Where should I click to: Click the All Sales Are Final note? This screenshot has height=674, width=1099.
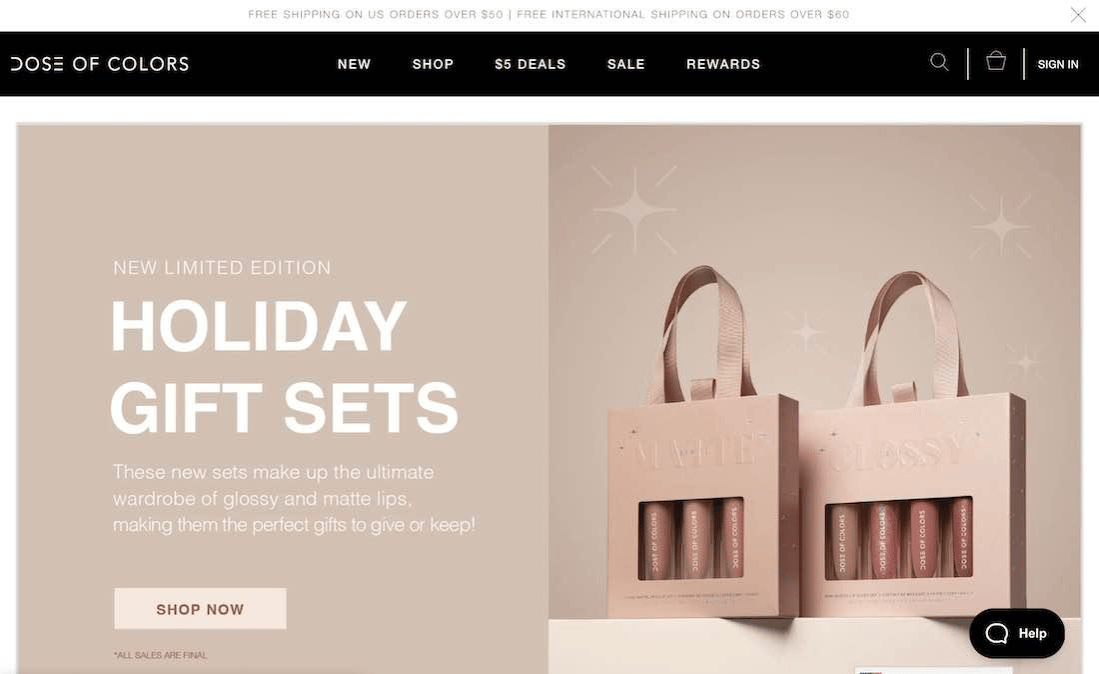click(x=161, y=655)
